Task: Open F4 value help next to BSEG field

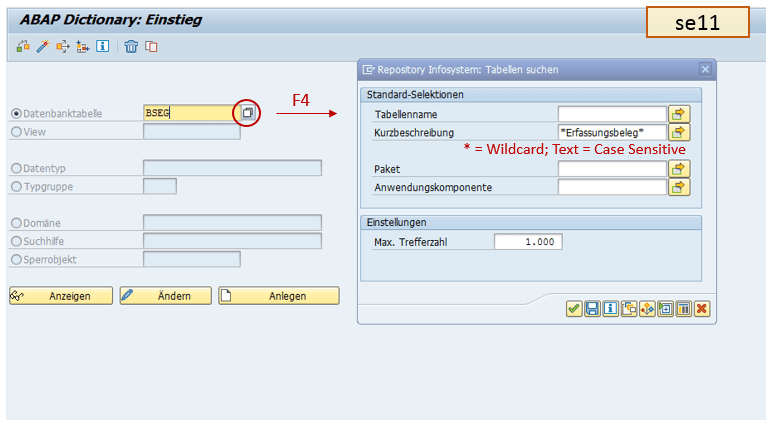Action: [247, 113]
